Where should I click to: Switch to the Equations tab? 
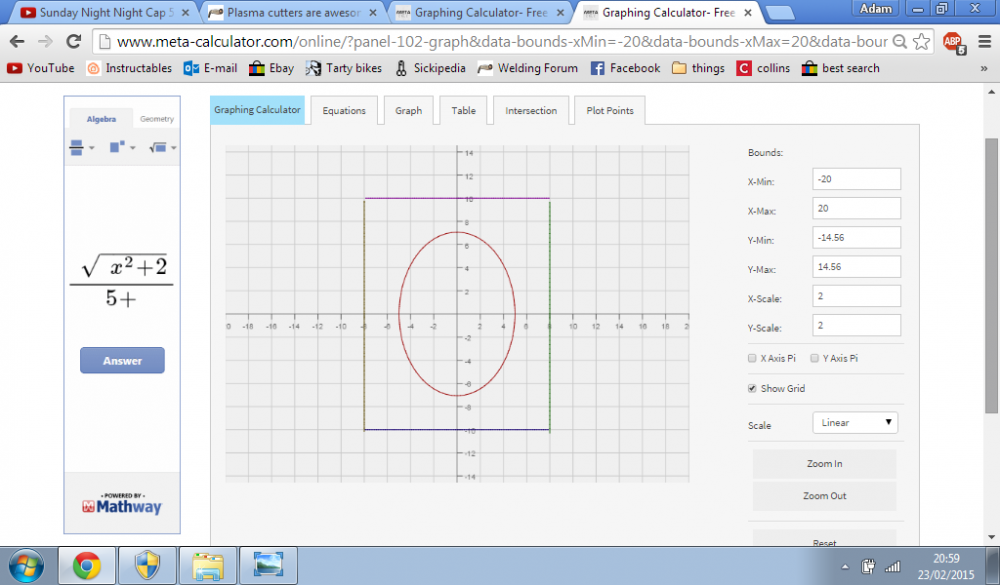344,111
